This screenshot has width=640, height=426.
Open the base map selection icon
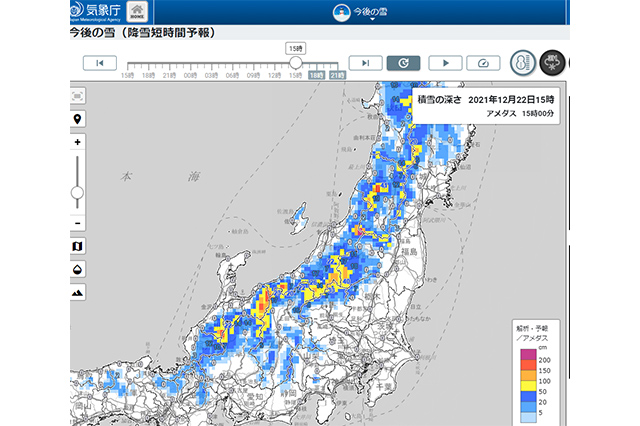(78, 246)
